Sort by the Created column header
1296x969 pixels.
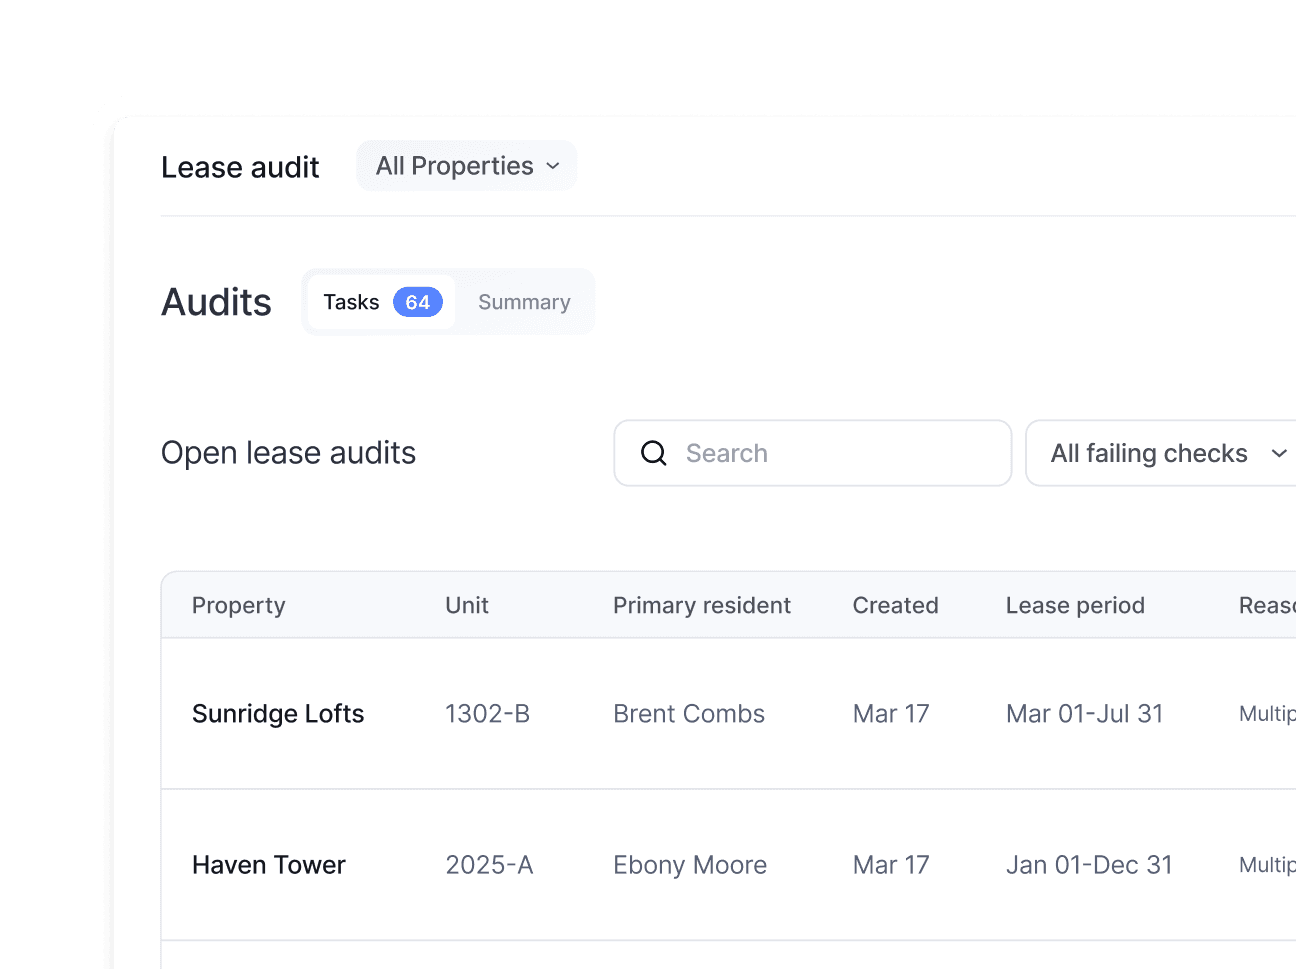coord(895,605)
